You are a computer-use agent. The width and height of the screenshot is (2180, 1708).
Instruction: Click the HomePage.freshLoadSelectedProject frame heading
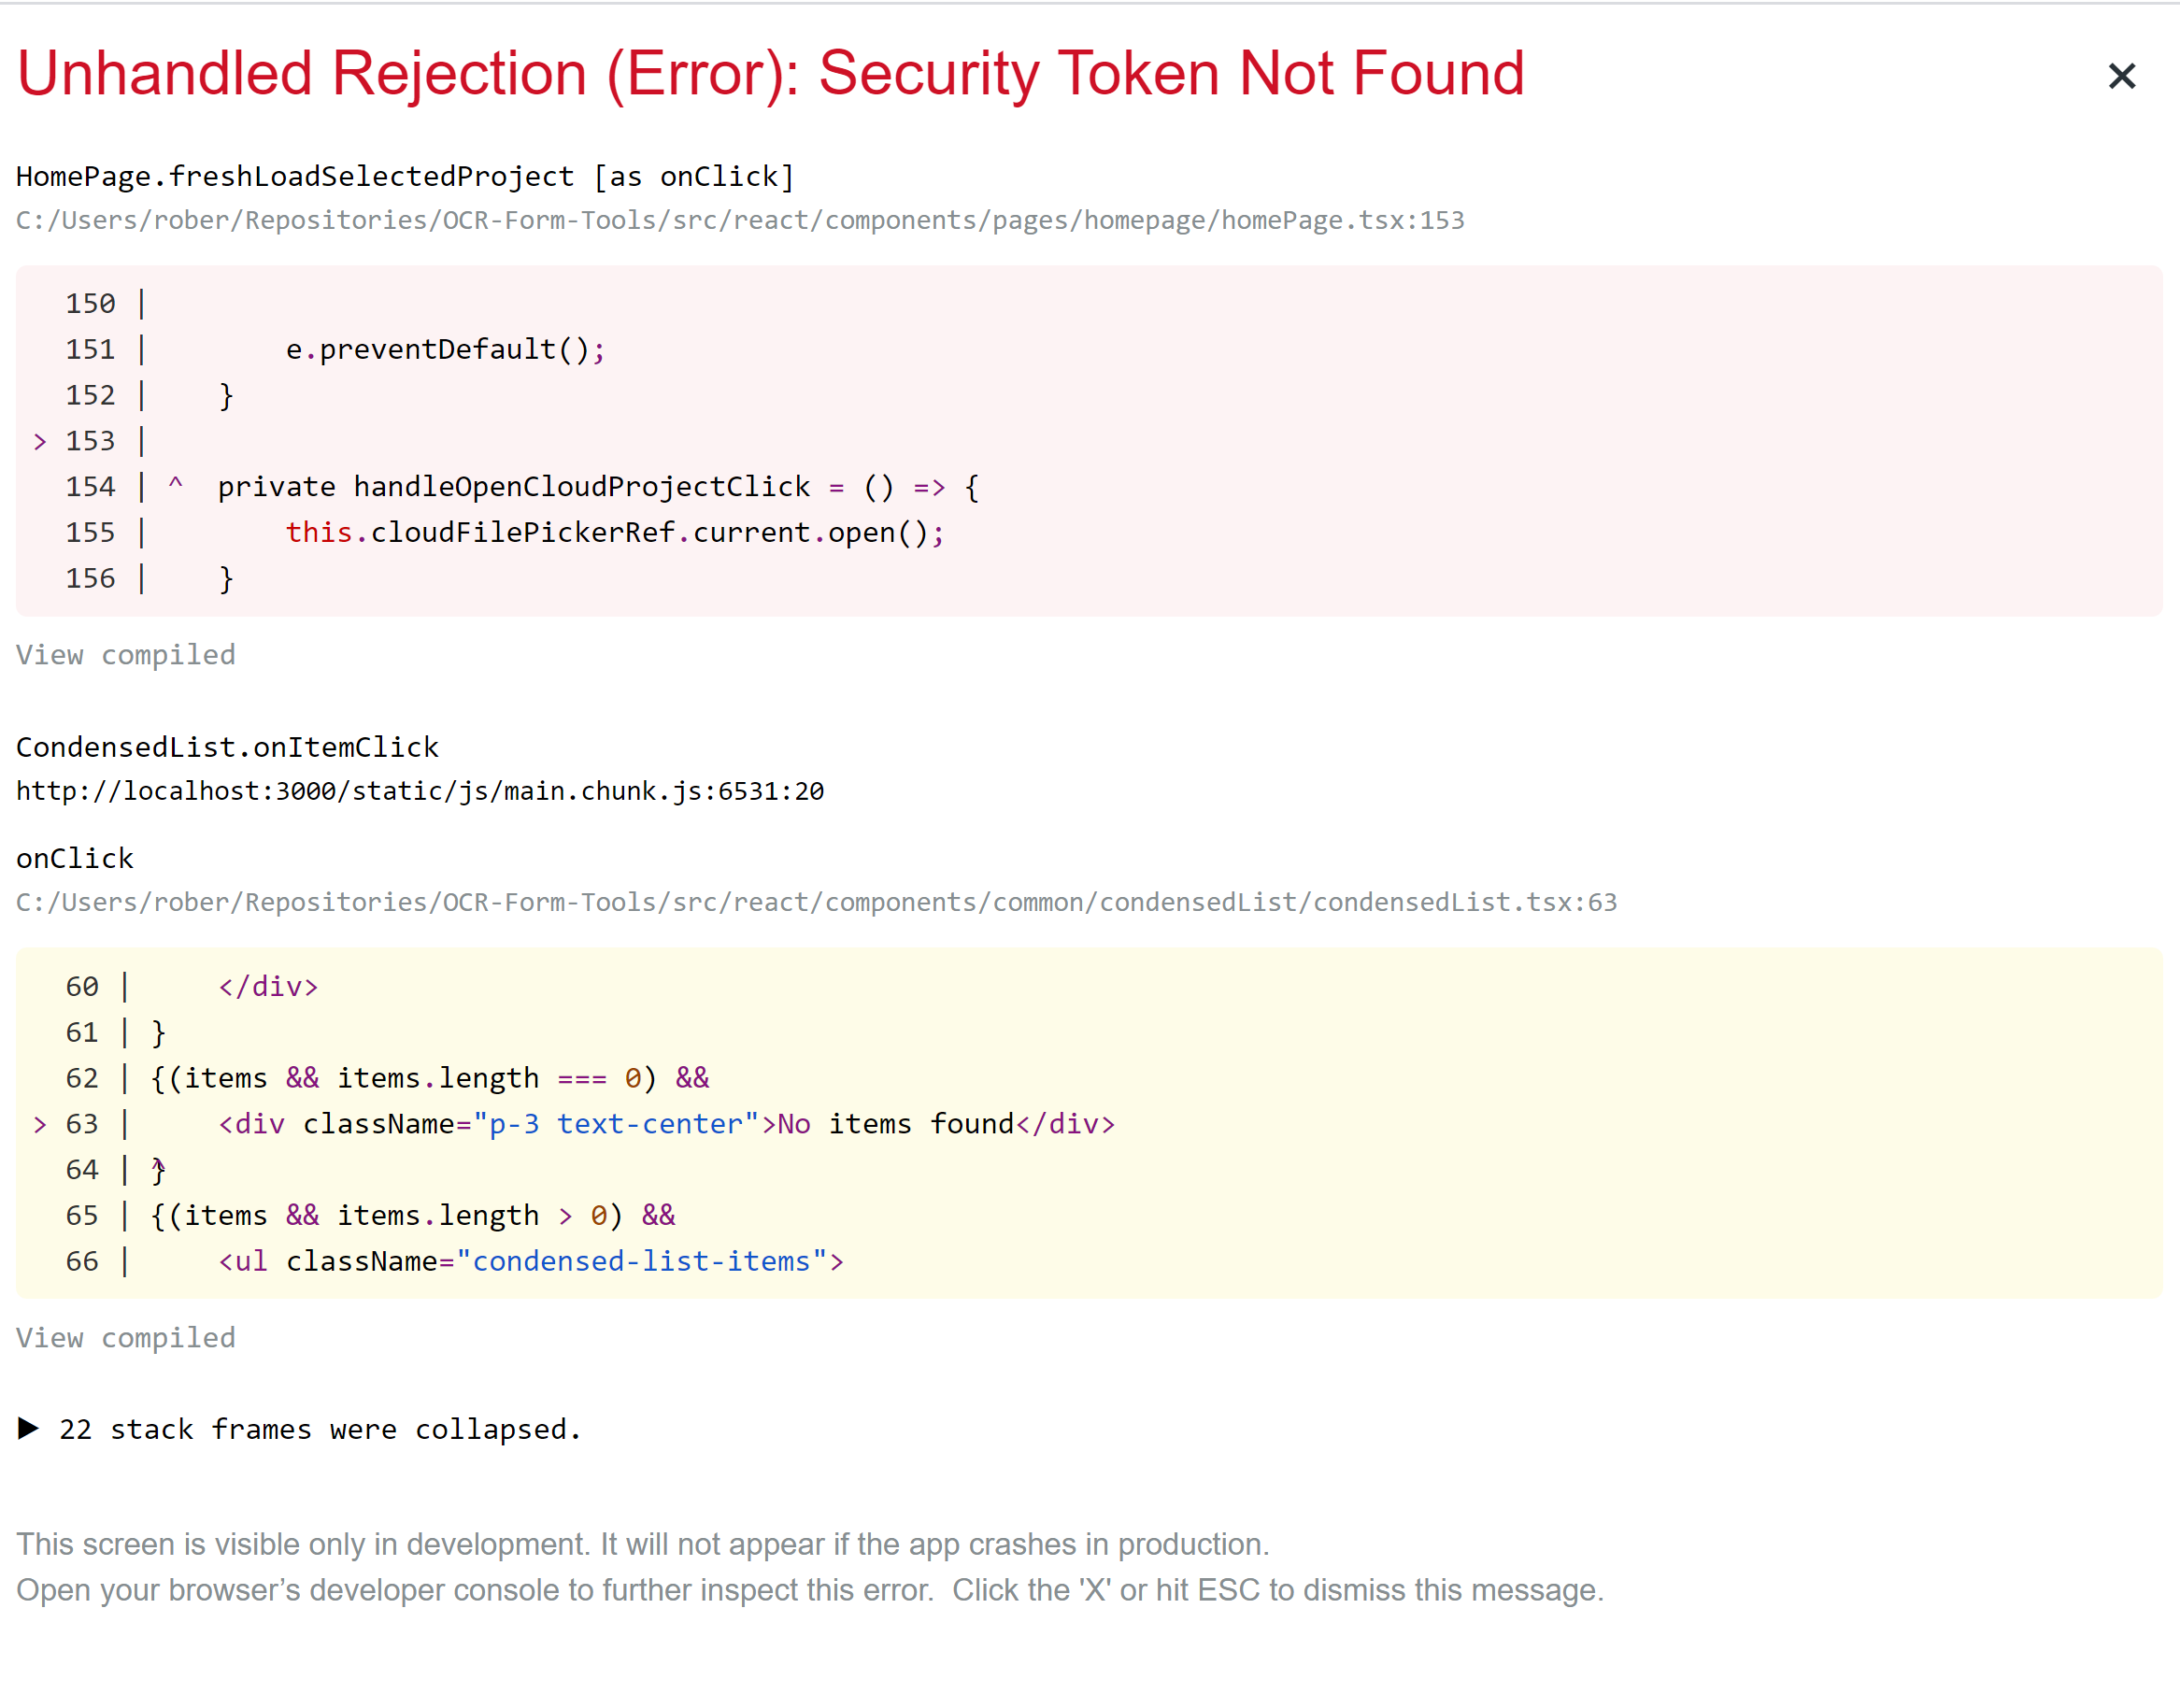[x=405, y=175]
